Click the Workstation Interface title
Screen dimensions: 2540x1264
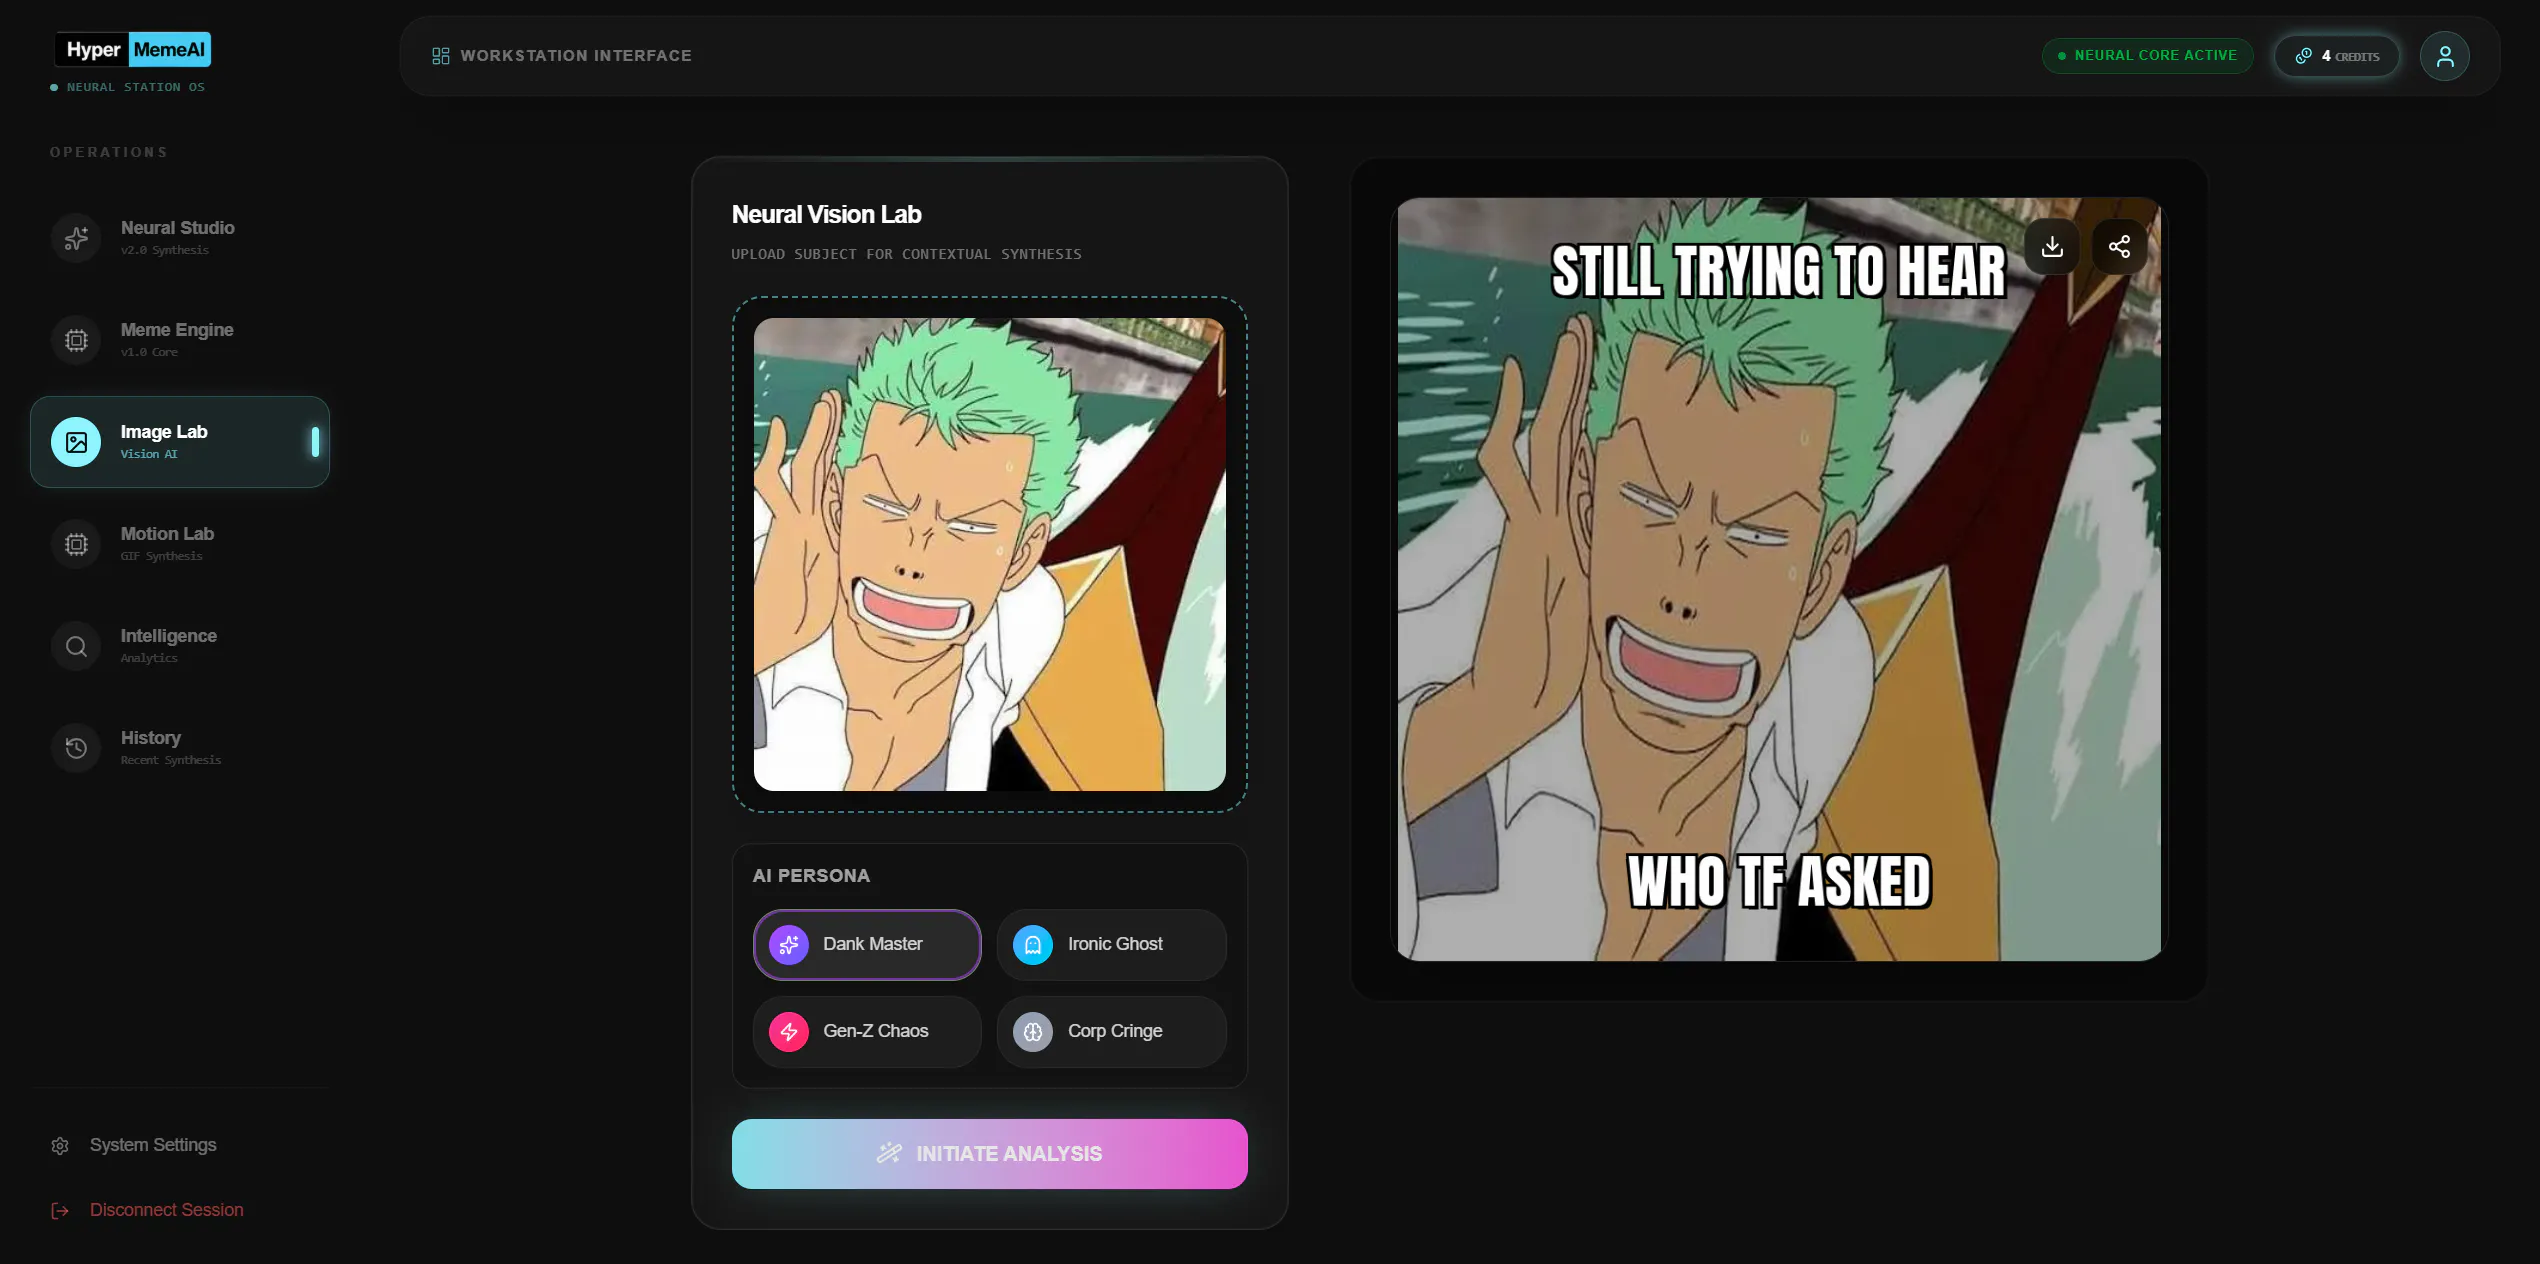pyautogui.click(x=576, y=56)
